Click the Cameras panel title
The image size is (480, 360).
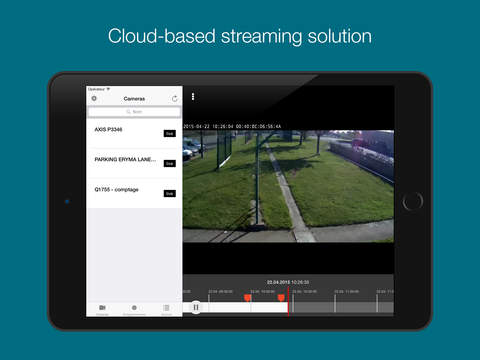click(134, 99)
